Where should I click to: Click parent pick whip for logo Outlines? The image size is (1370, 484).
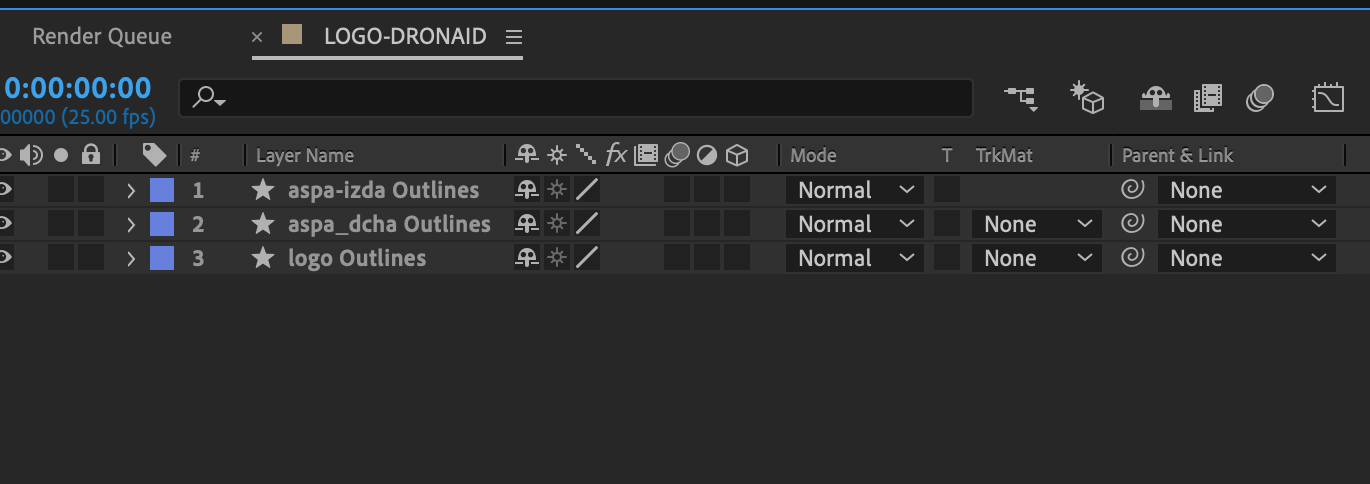(1132, 258)
